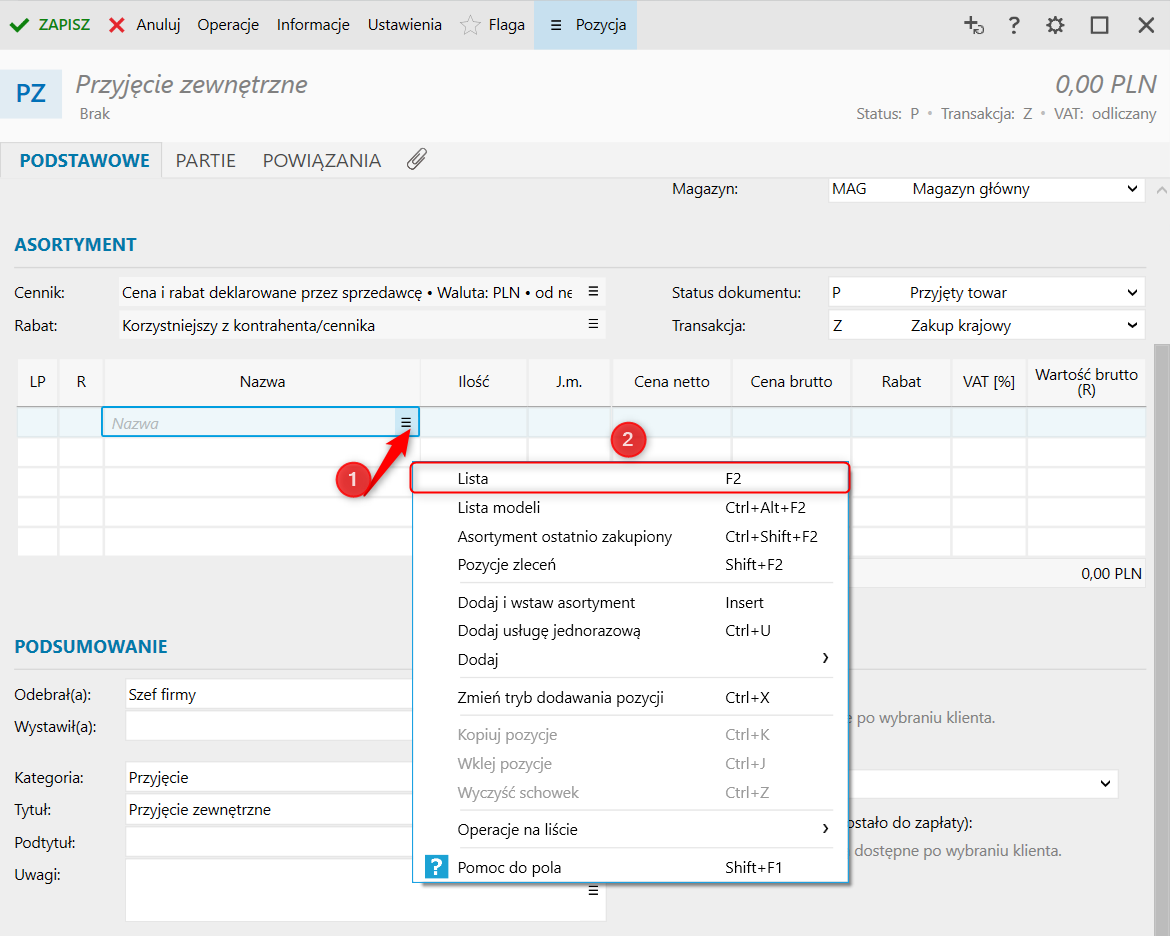Open the settings gear icon
Image resolution: width=1170 pixels, height=936 pixels.
pyautogui.click(x=1055, y=25)
